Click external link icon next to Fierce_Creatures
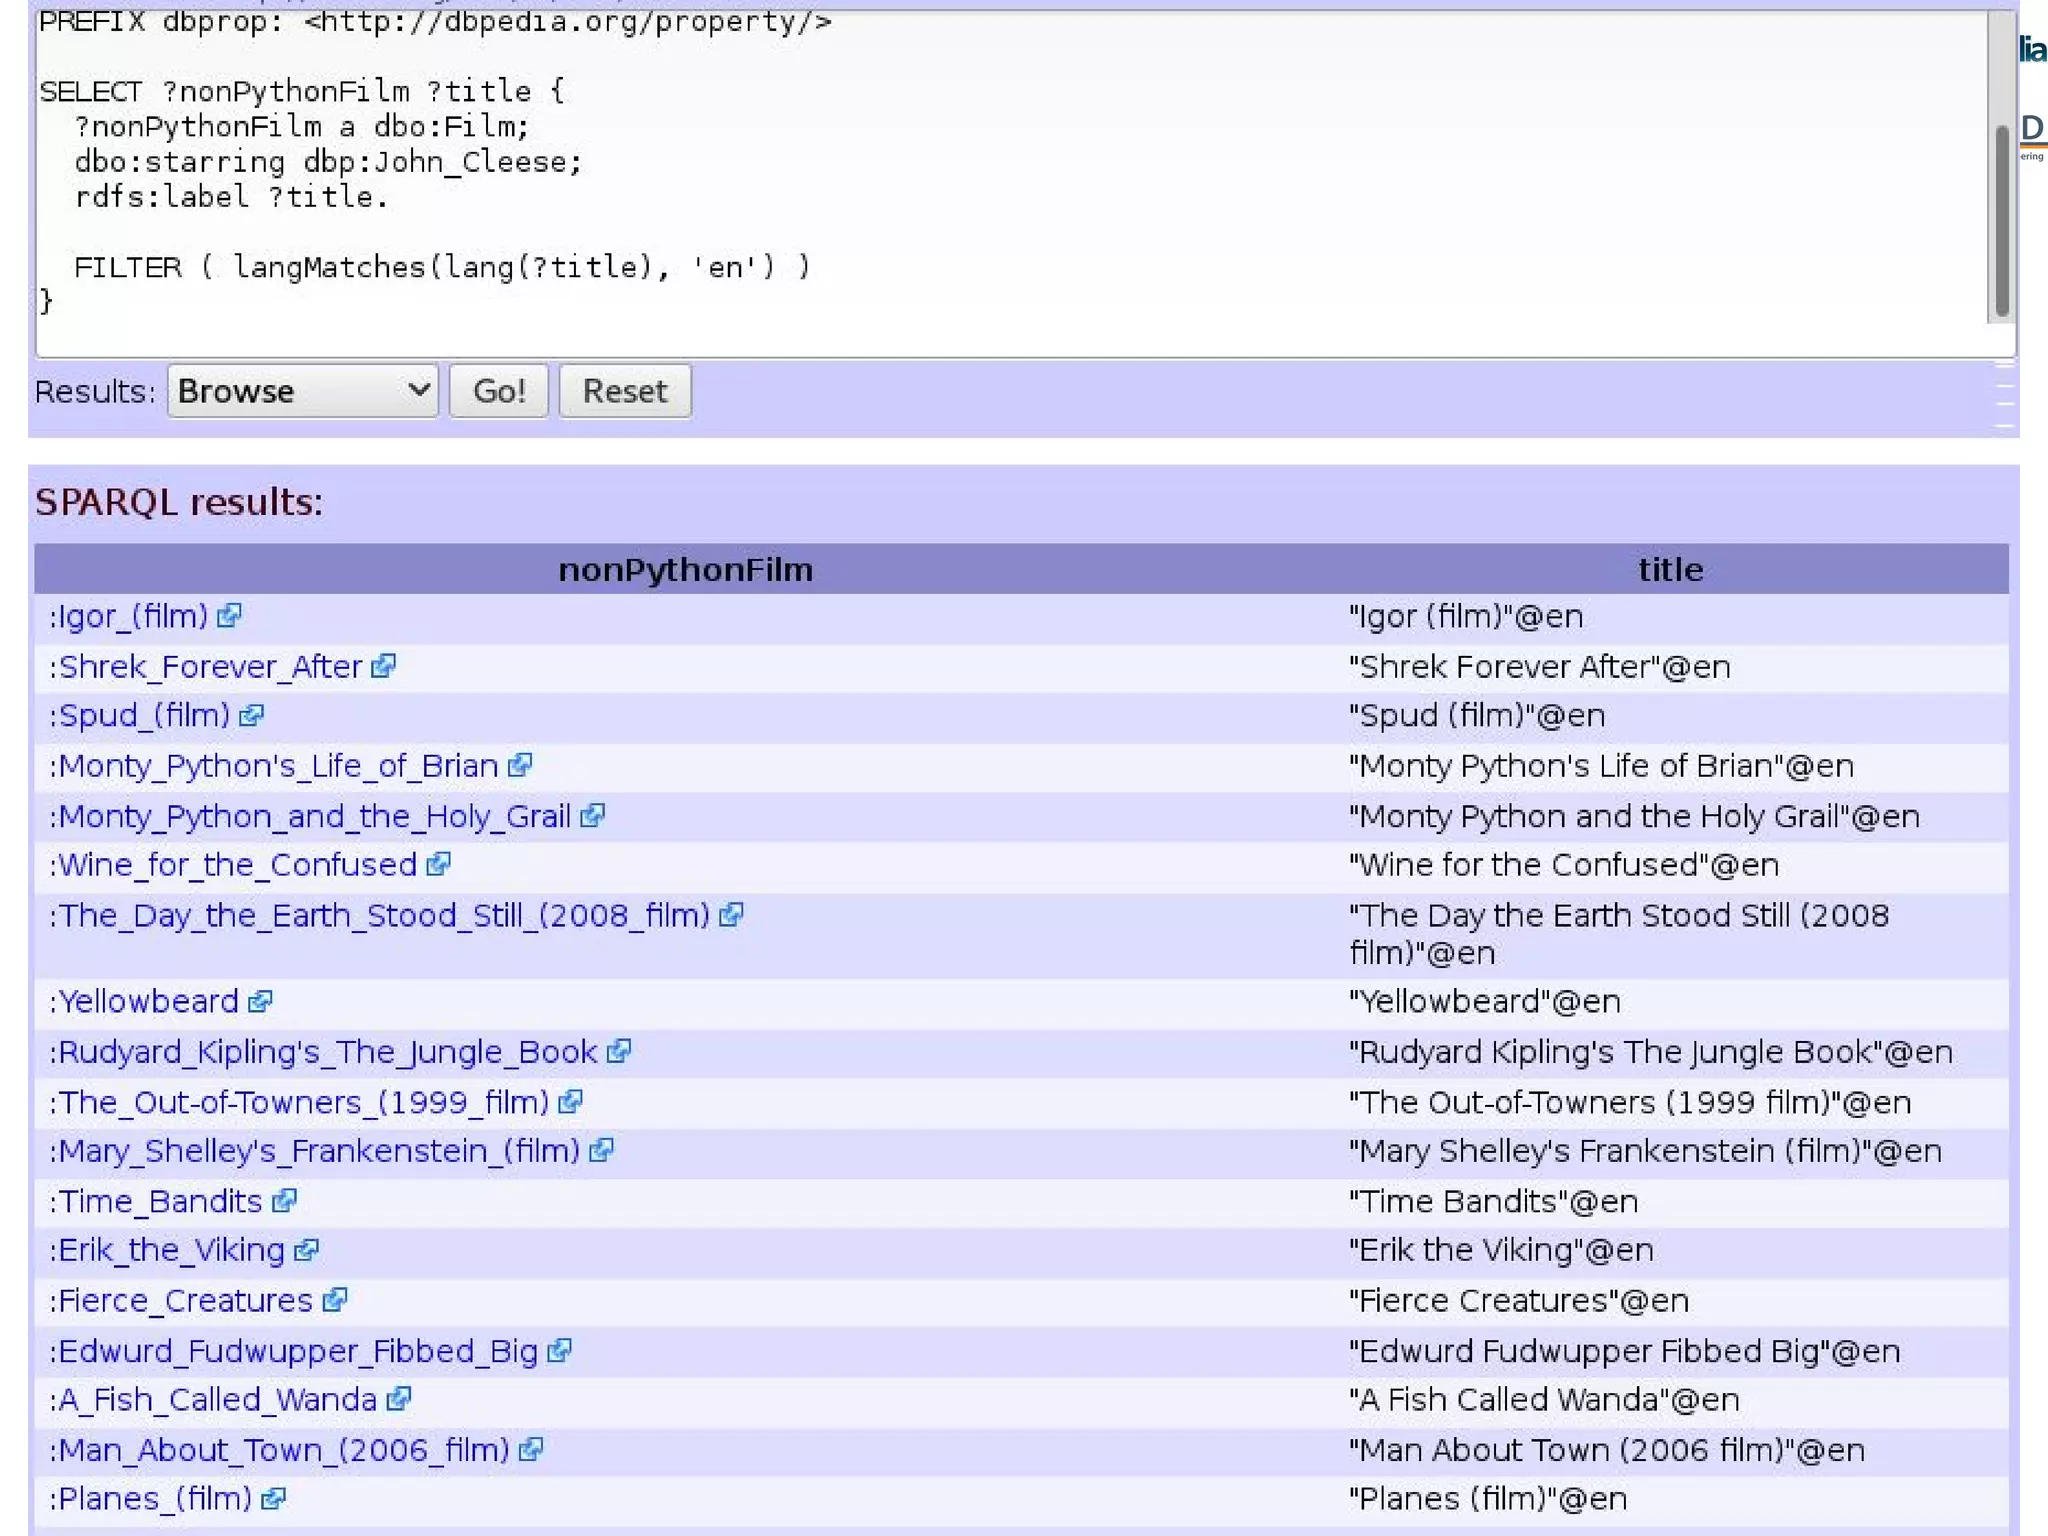Image resolution: width=2048 pixels, height=1536 pixels. click(335, 1300)
